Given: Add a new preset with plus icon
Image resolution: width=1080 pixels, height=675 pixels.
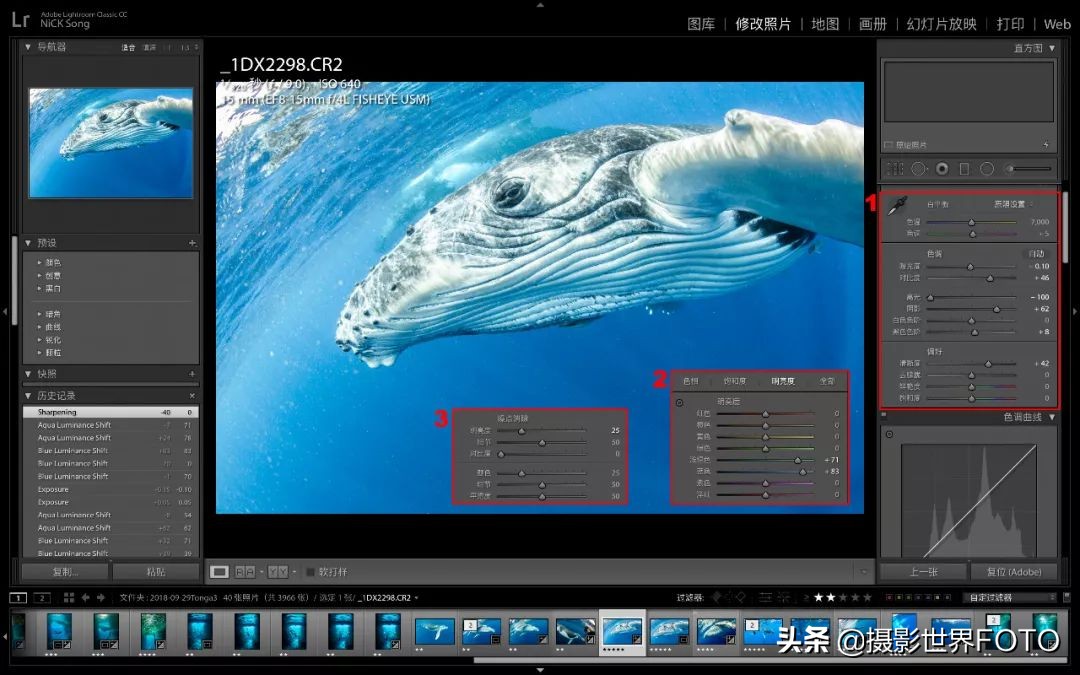Looking at the screenshot, I should (x=192, y=243).
